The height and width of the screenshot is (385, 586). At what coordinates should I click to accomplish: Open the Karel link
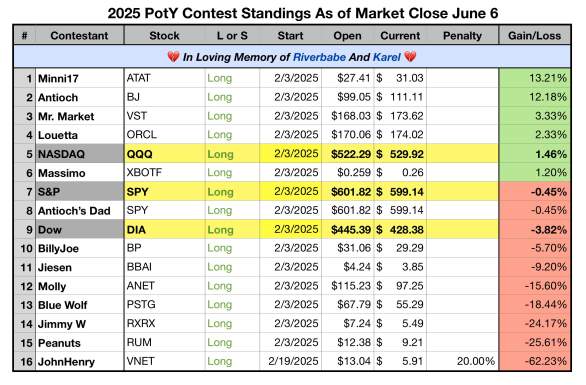[387, 57]
